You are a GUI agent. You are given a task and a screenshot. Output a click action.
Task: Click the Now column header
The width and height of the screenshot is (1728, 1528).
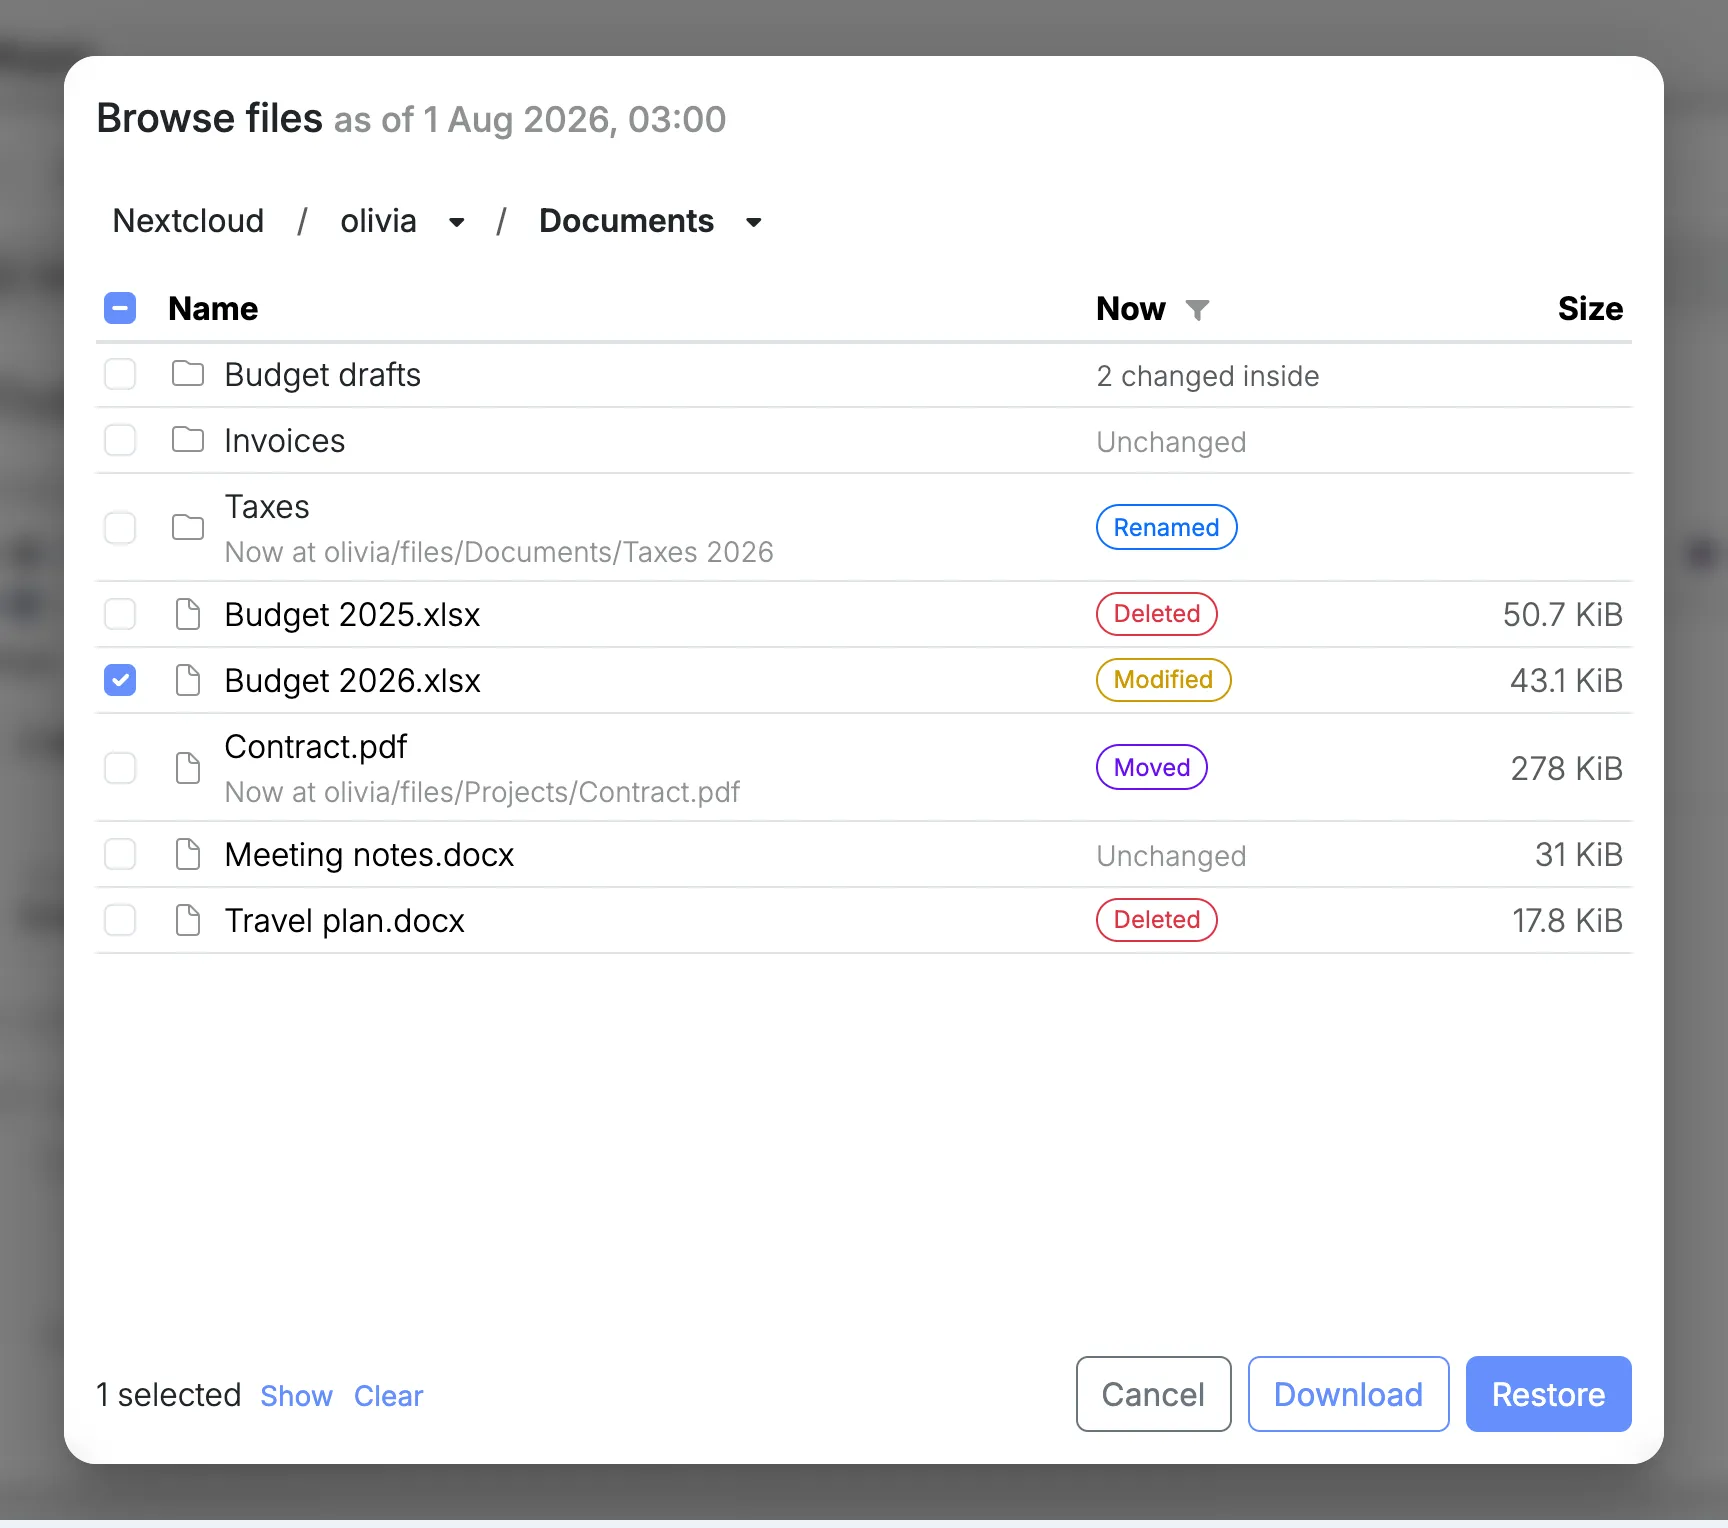pos(1131,309)
